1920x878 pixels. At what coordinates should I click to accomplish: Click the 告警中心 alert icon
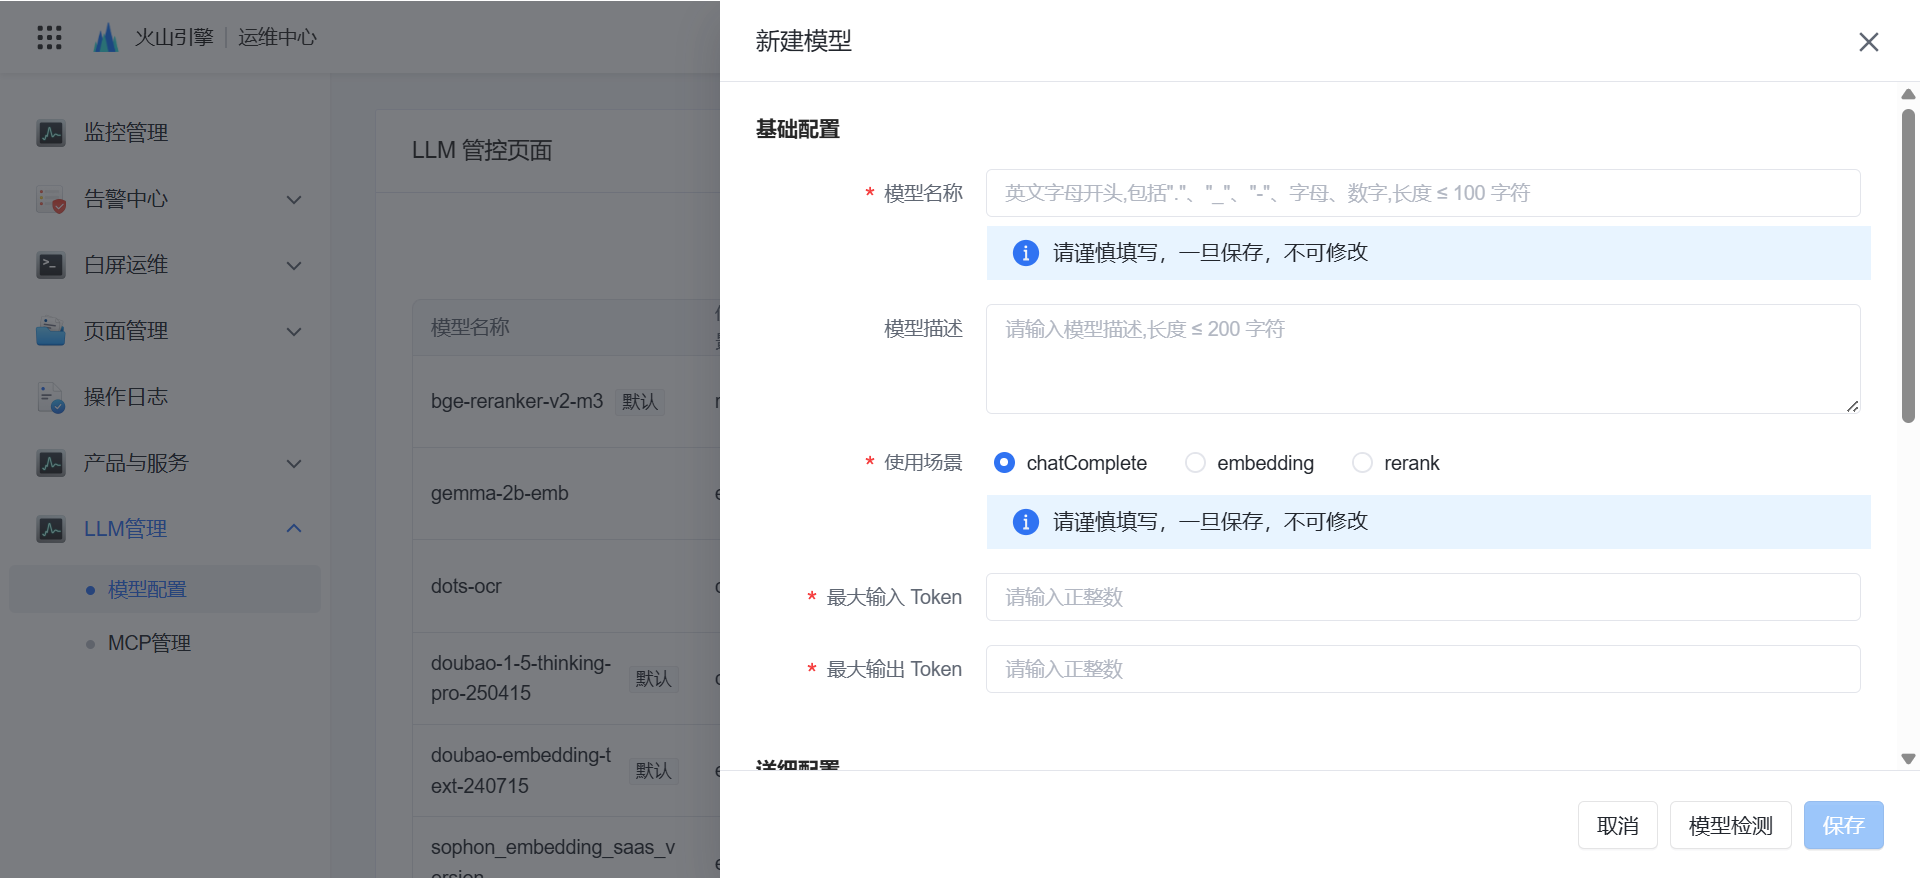[51, 199]
